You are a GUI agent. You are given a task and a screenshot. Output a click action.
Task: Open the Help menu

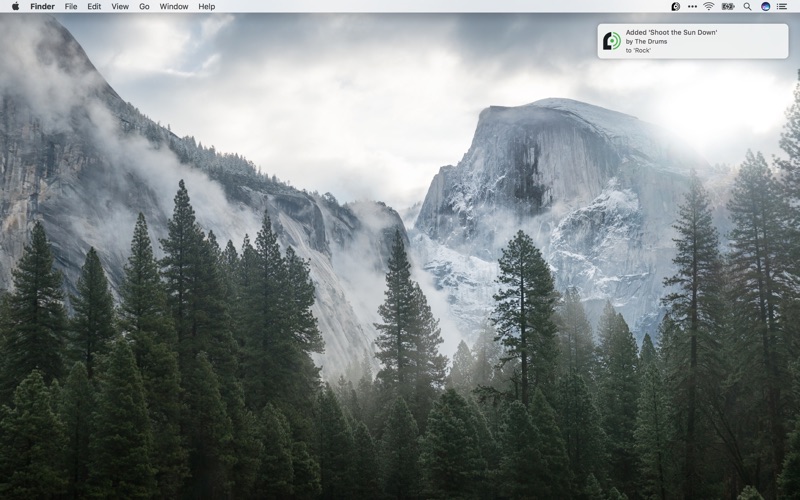pos(207,7)
